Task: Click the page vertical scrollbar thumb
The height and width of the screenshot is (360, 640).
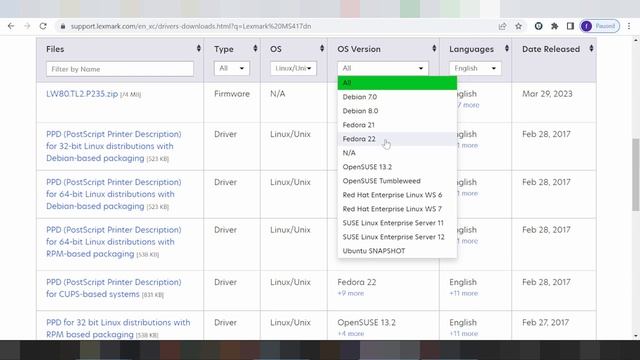Action: click(x=636, y=175)
